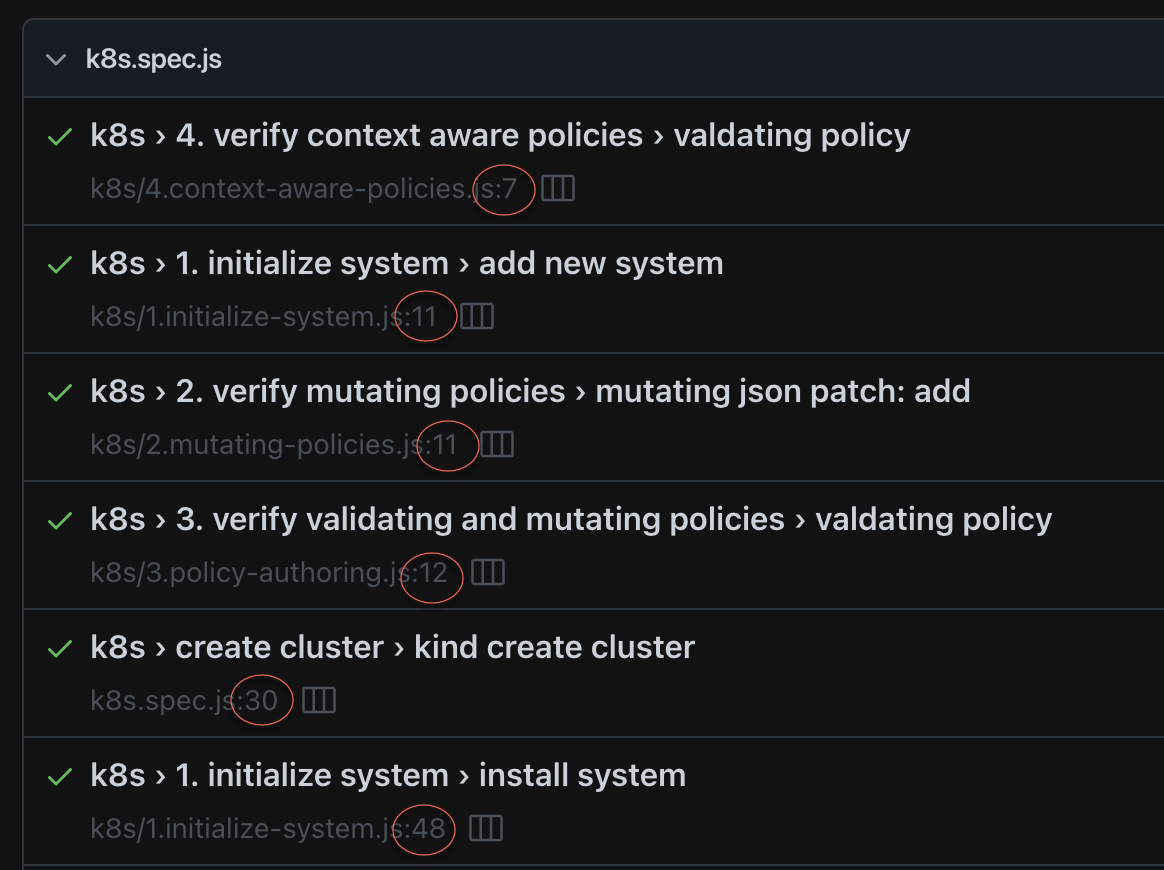Open the source view icon for 4.context-aware-policies.js
This screenshot has width=1164, height=870.
(x=558, y=189)
